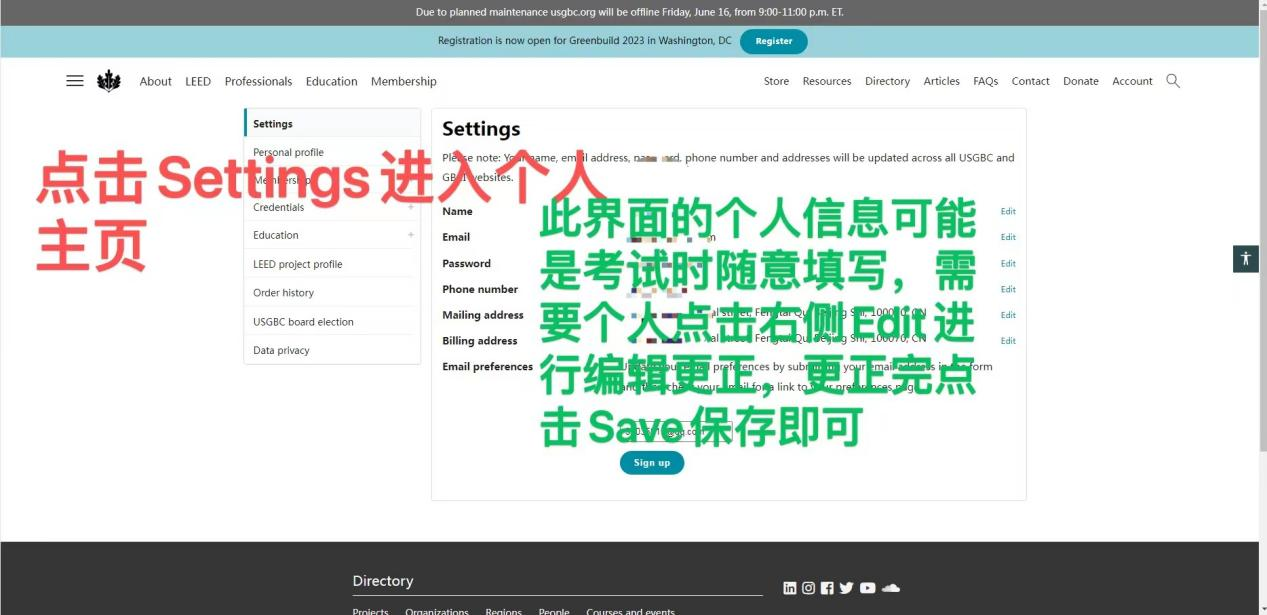Click the Sign up button
Image resolution: width=1267 pixels, height=615 pixels.
click(651, 462)
